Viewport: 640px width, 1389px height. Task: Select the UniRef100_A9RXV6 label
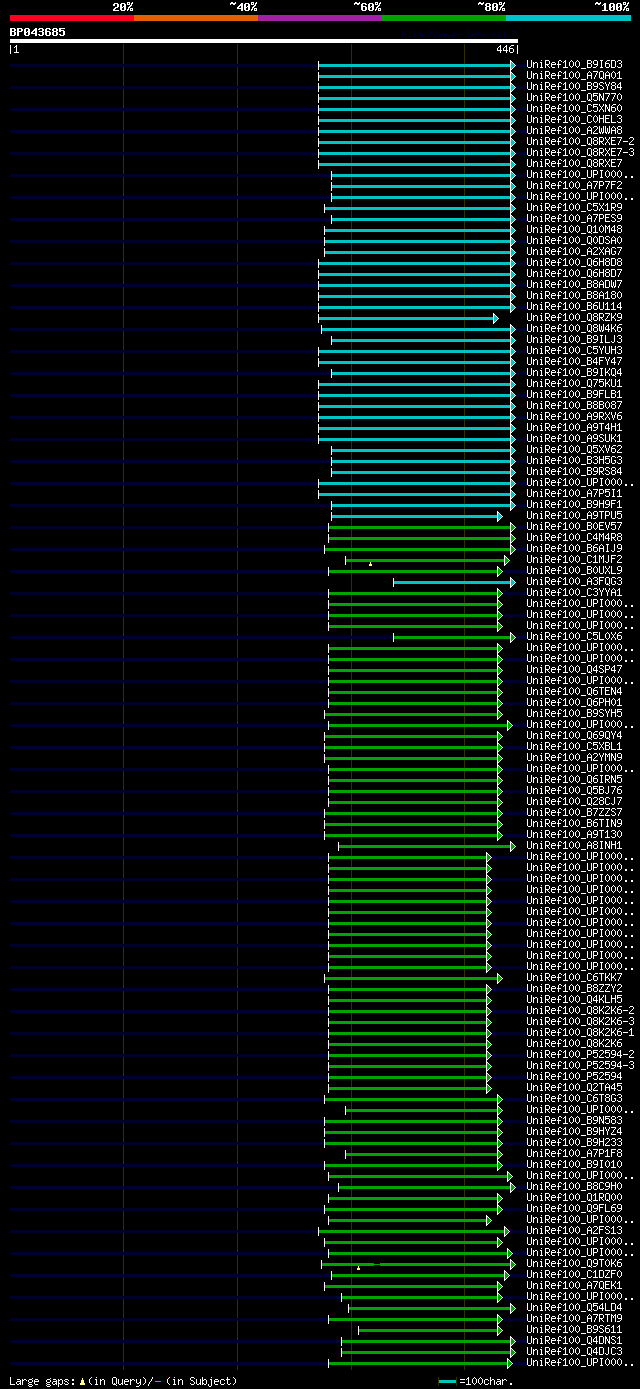coord(574,417)
